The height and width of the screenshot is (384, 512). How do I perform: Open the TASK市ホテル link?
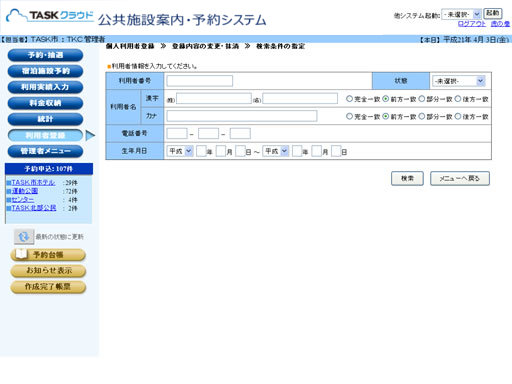pyautogui.click(x=33, y=183)
